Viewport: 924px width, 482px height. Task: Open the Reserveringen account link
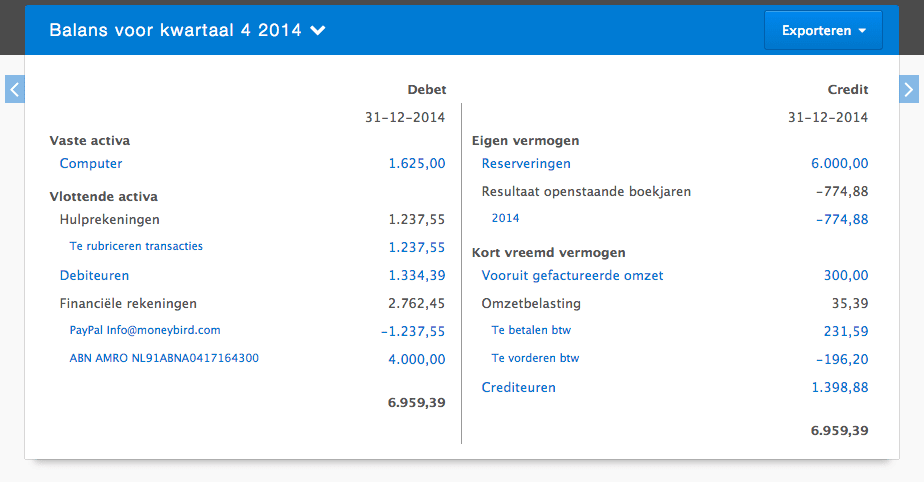tap(526, 163)
